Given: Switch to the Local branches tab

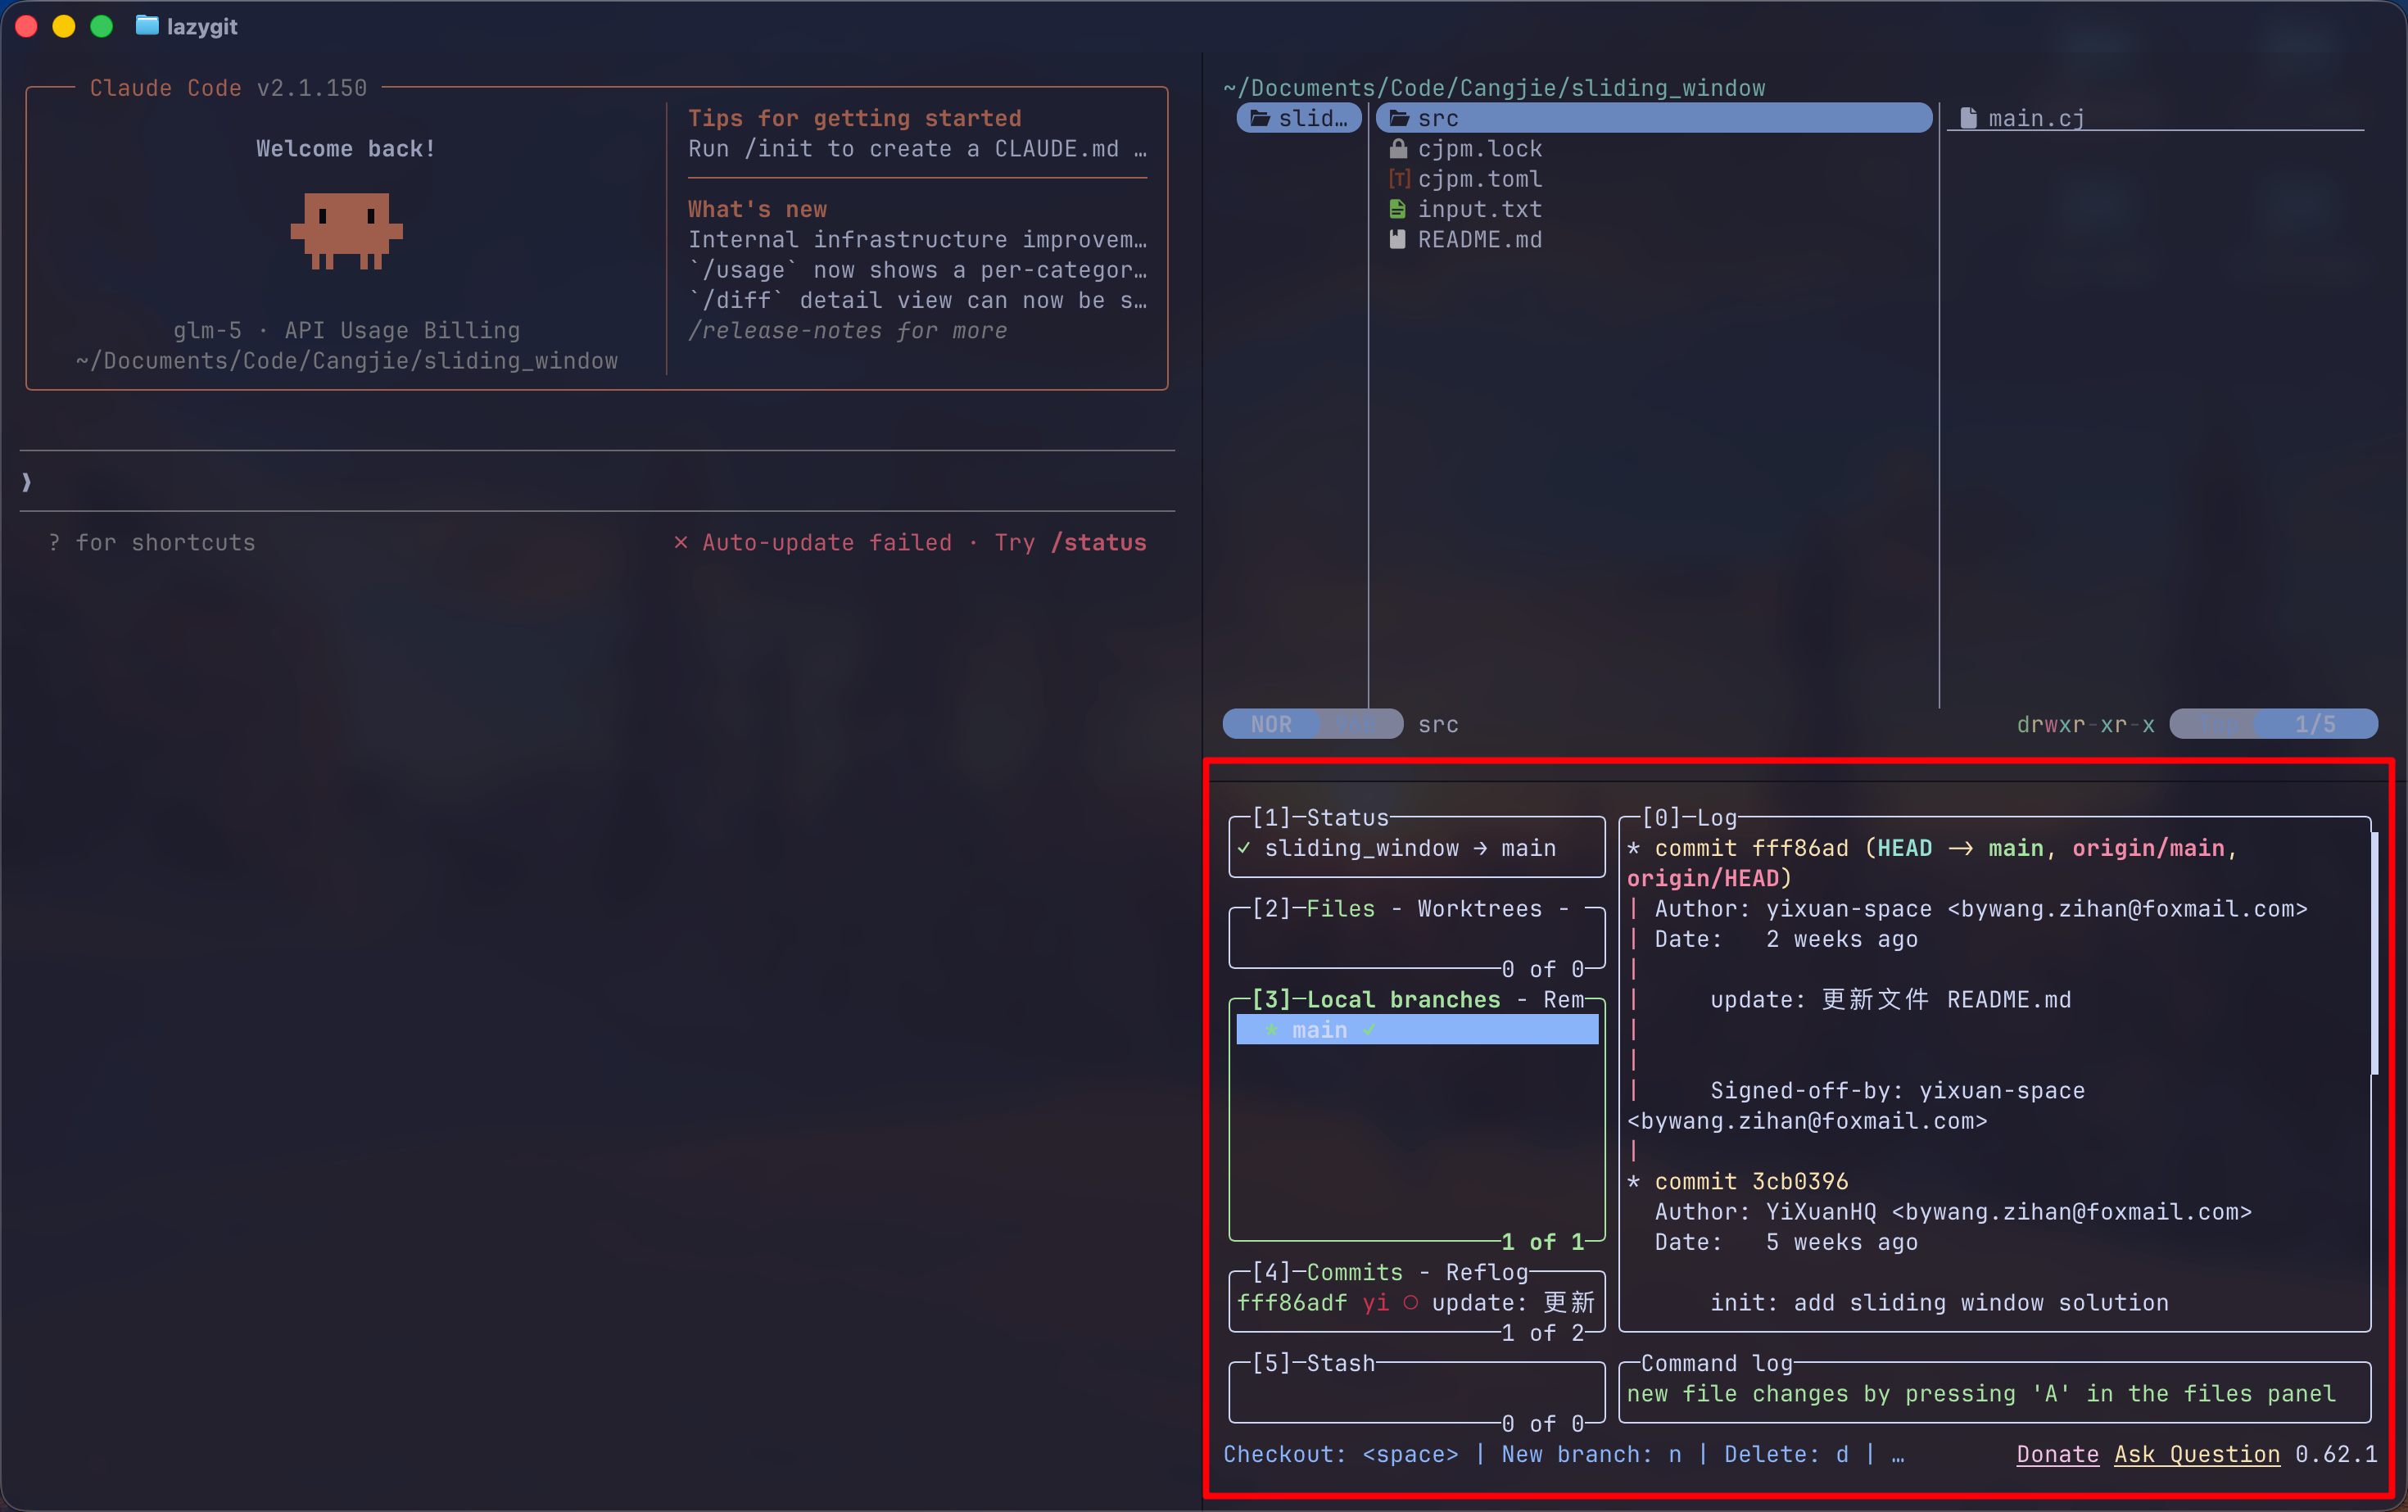Looking at the screenshot, I should (x=1403, y=999).
